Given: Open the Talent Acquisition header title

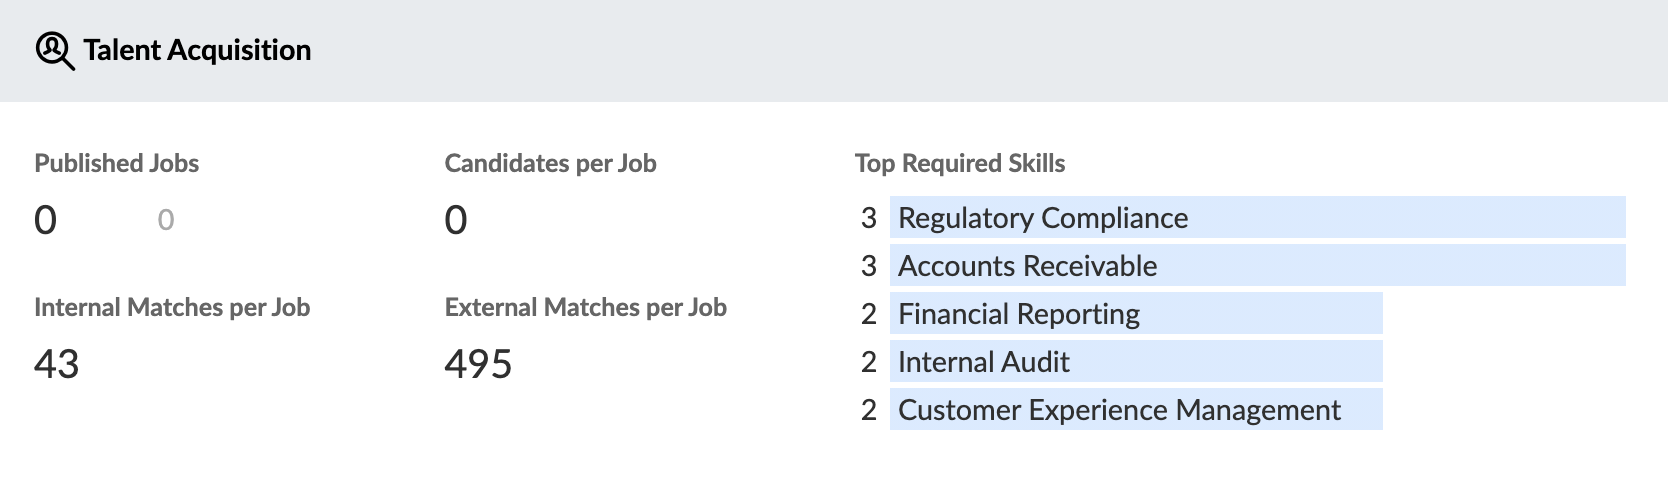Looking at the screenshot, I should 197,50.
